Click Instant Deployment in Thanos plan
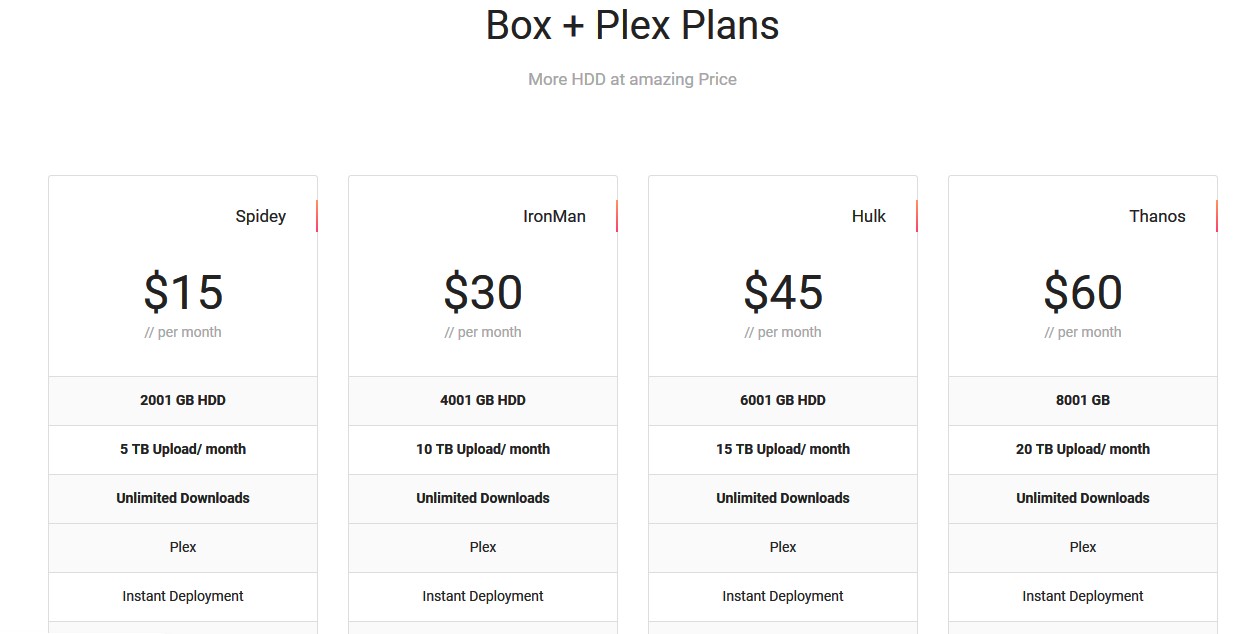This screenshot has width=1253, height=634. 1083,596
